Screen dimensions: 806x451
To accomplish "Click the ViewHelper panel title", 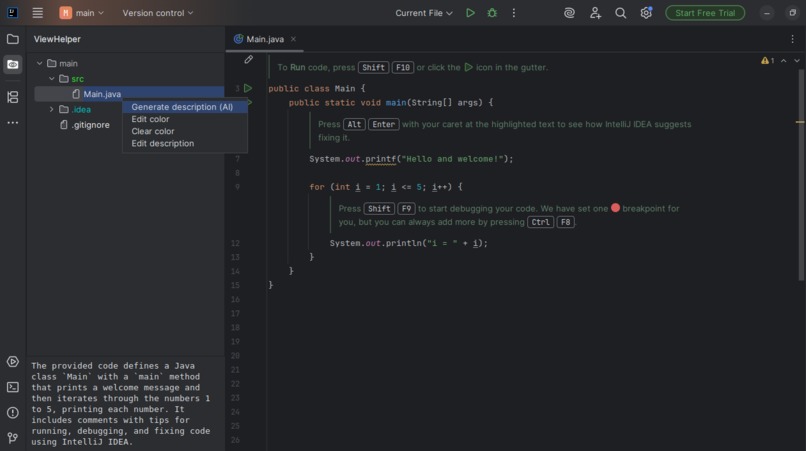I will pos(57,39).
